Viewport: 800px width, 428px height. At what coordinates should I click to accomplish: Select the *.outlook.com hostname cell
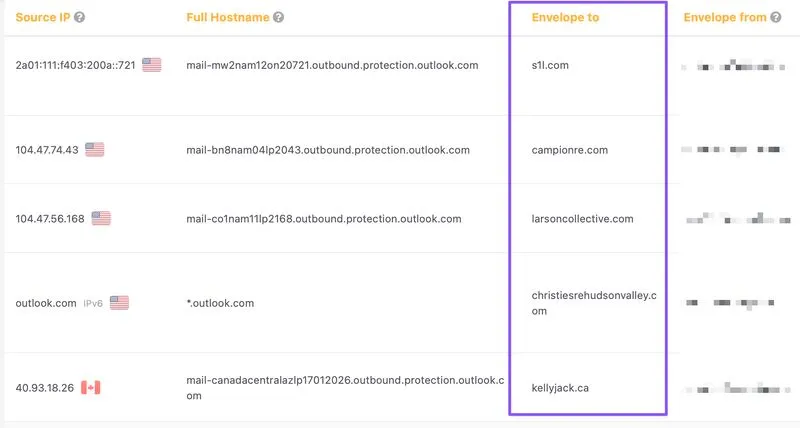pyautogui.click(x=220, y=303)
